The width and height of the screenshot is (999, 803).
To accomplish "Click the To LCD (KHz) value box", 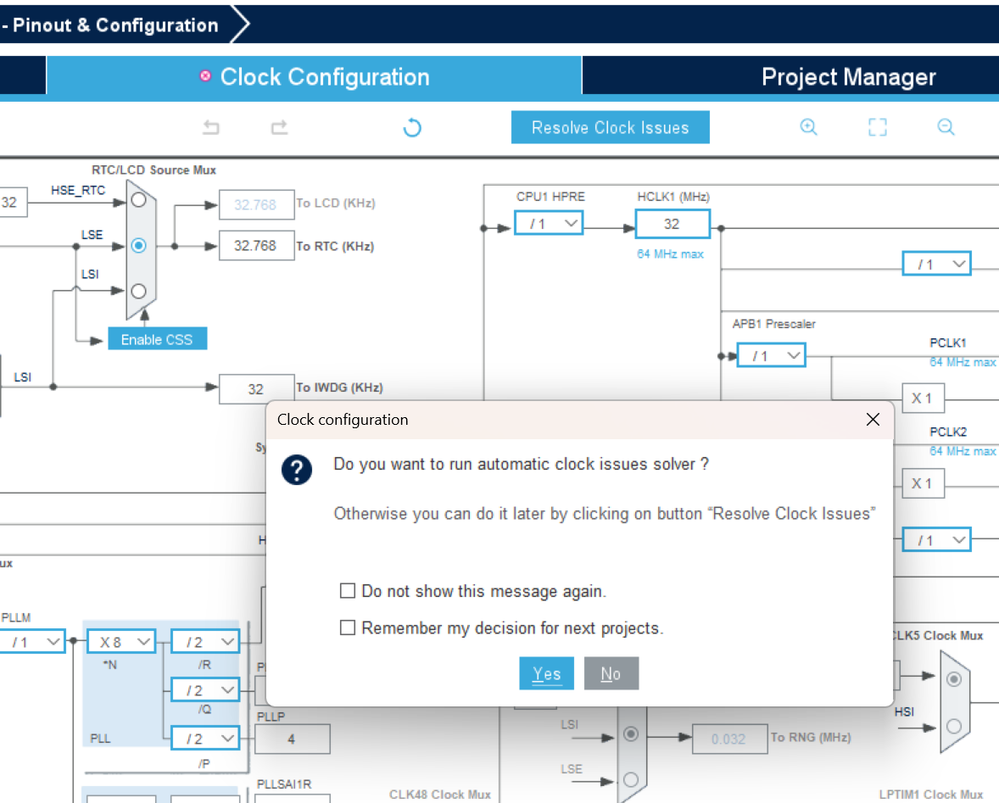I will click(257, 205).
